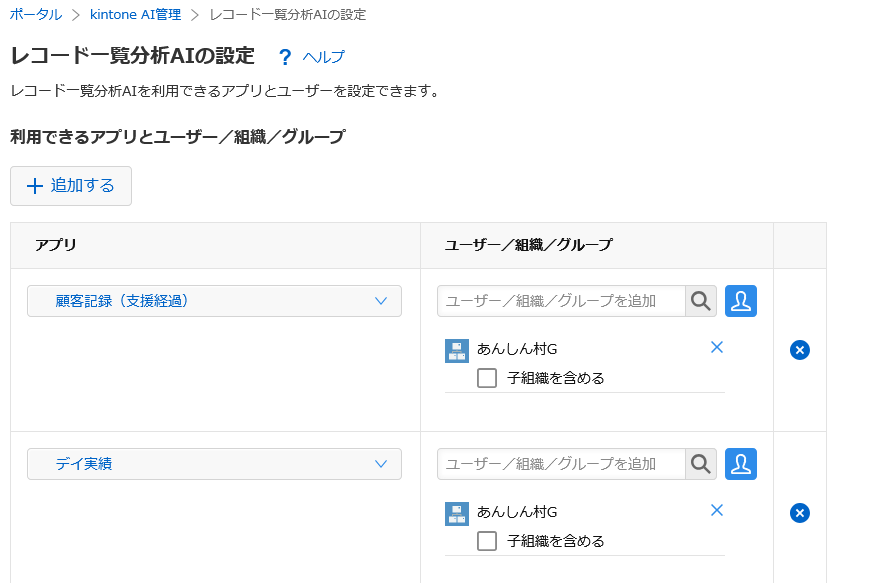Click the search magnifier in 顧客記録 row
The width and height of the screenshot is (878, 583).
click(x=701, y=301)
